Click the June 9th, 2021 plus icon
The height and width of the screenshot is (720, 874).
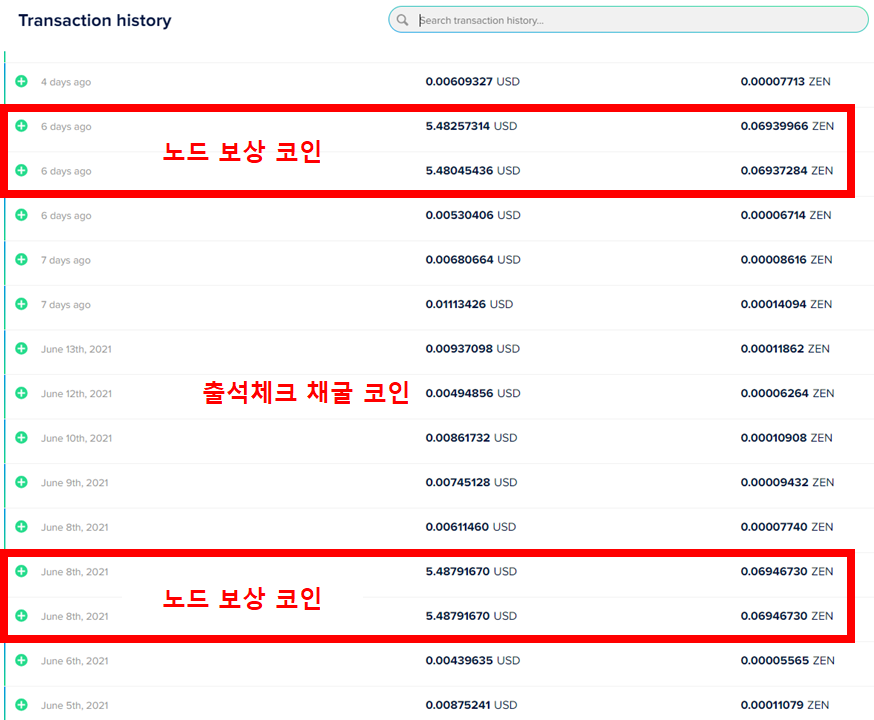[21, 483]
